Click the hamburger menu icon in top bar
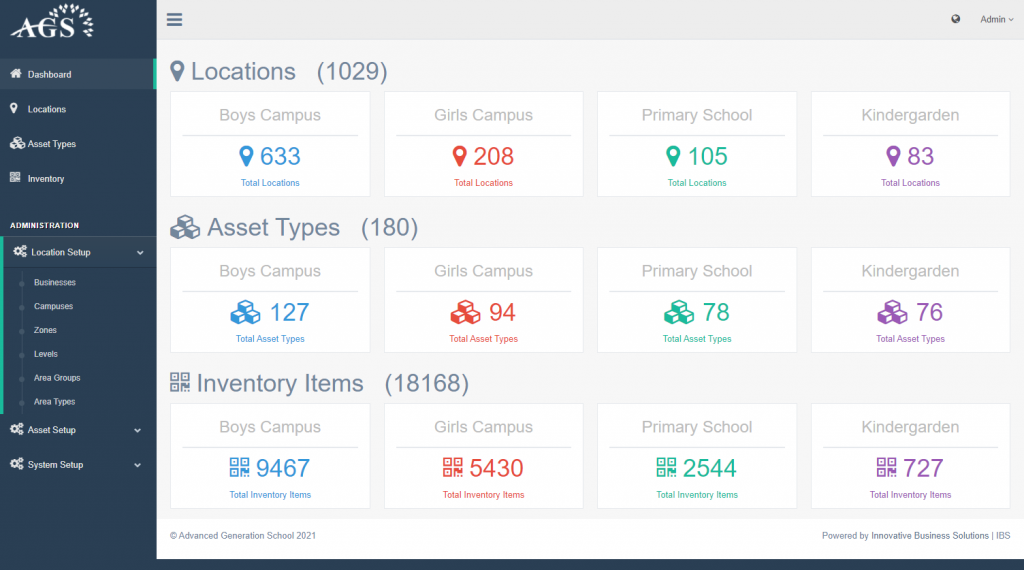 click(x=175, y=19)
